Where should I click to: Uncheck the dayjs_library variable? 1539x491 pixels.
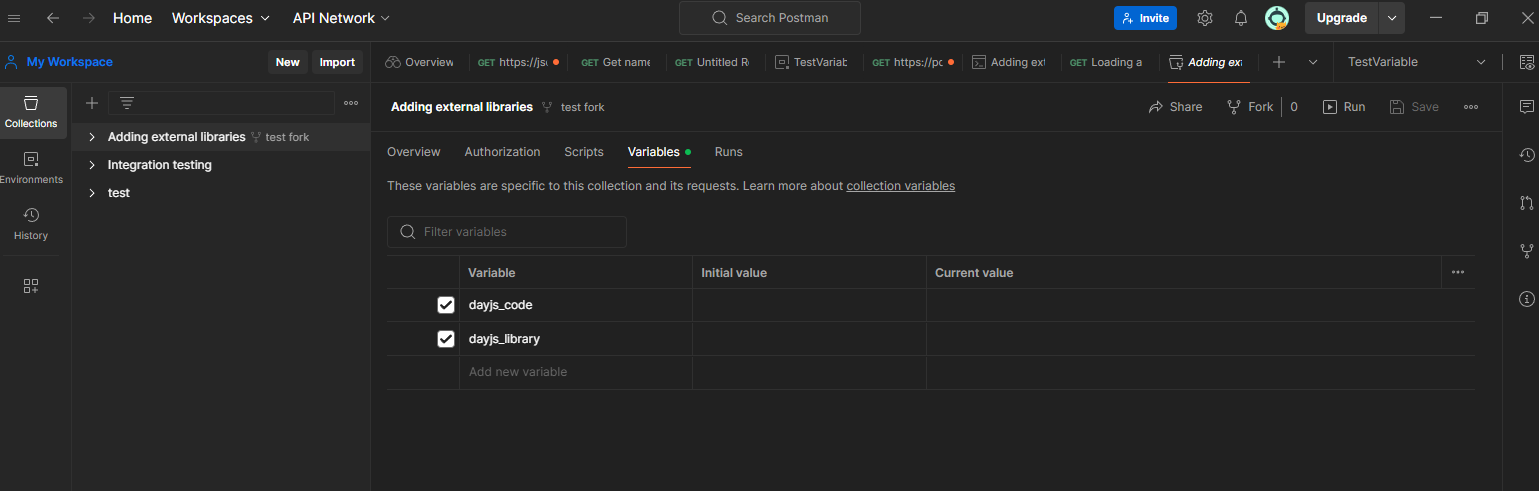(x=446, y=339)
